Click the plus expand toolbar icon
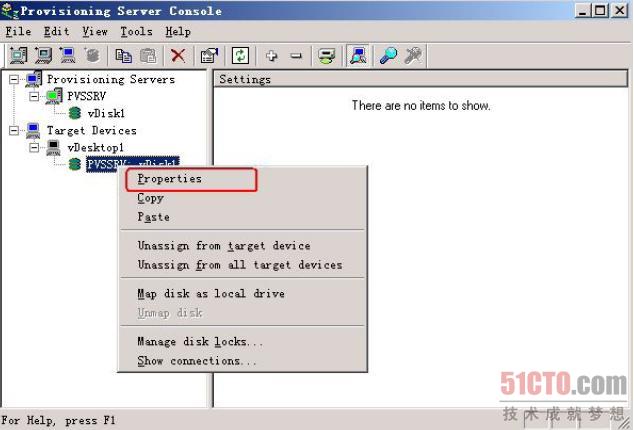Image resolution: width=634 pixels, height=430 pixels. [271, 55]
